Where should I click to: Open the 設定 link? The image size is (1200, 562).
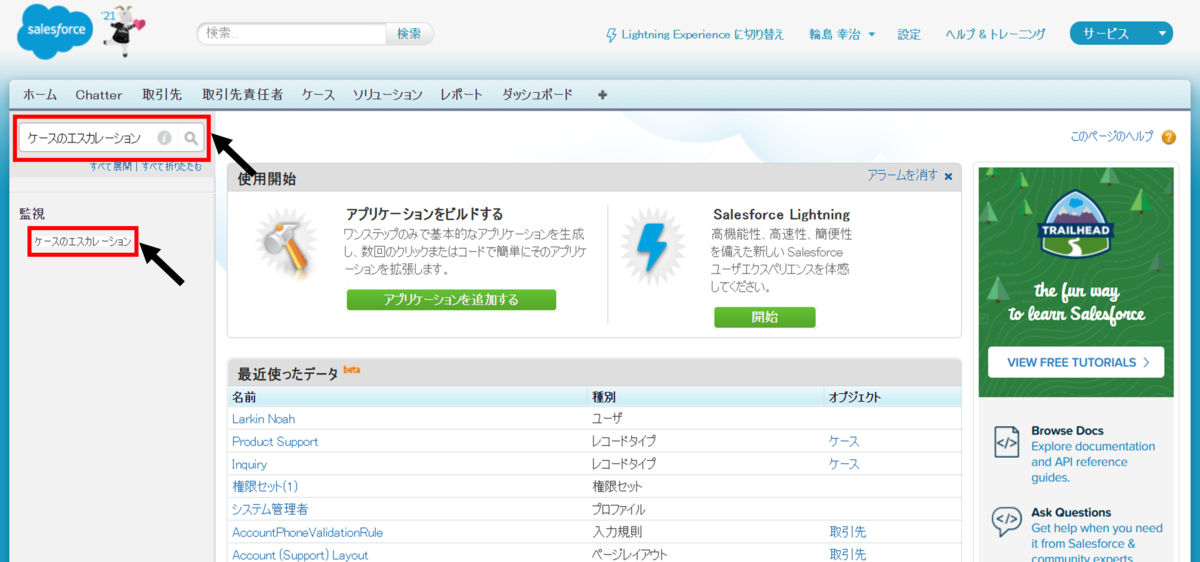point(909,34)
